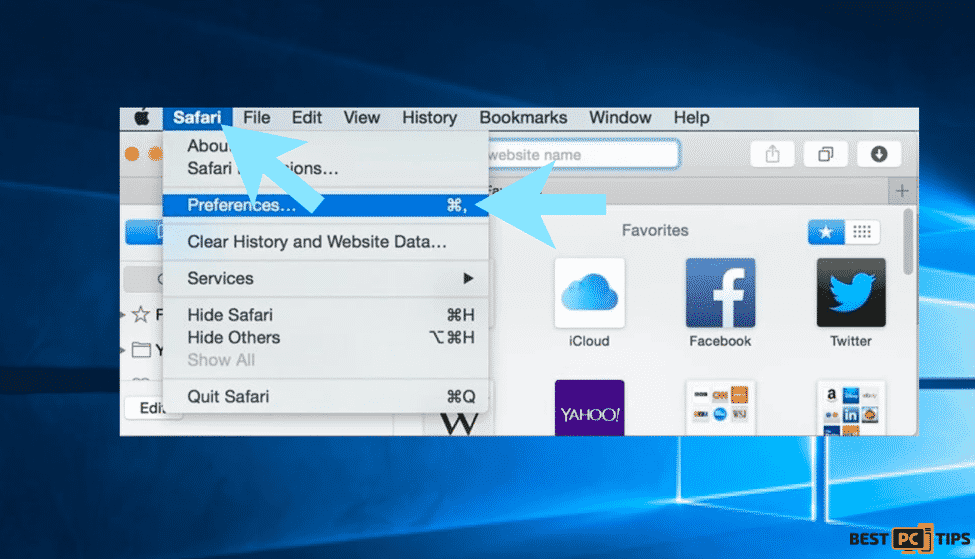Open the Apple menu
The image size is (975, 559).
pos(142,118)
